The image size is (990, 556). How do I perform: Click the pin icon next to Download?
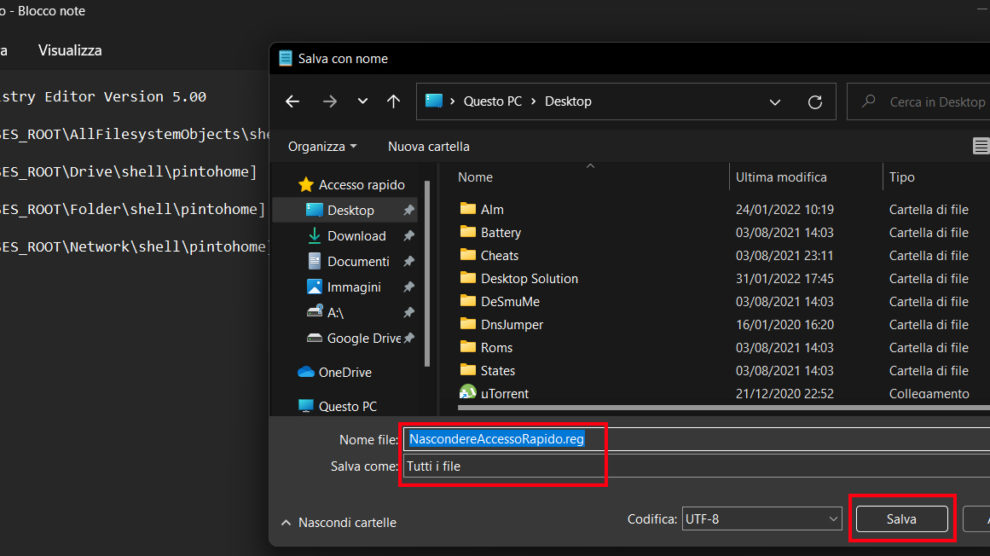coord(408,236)
